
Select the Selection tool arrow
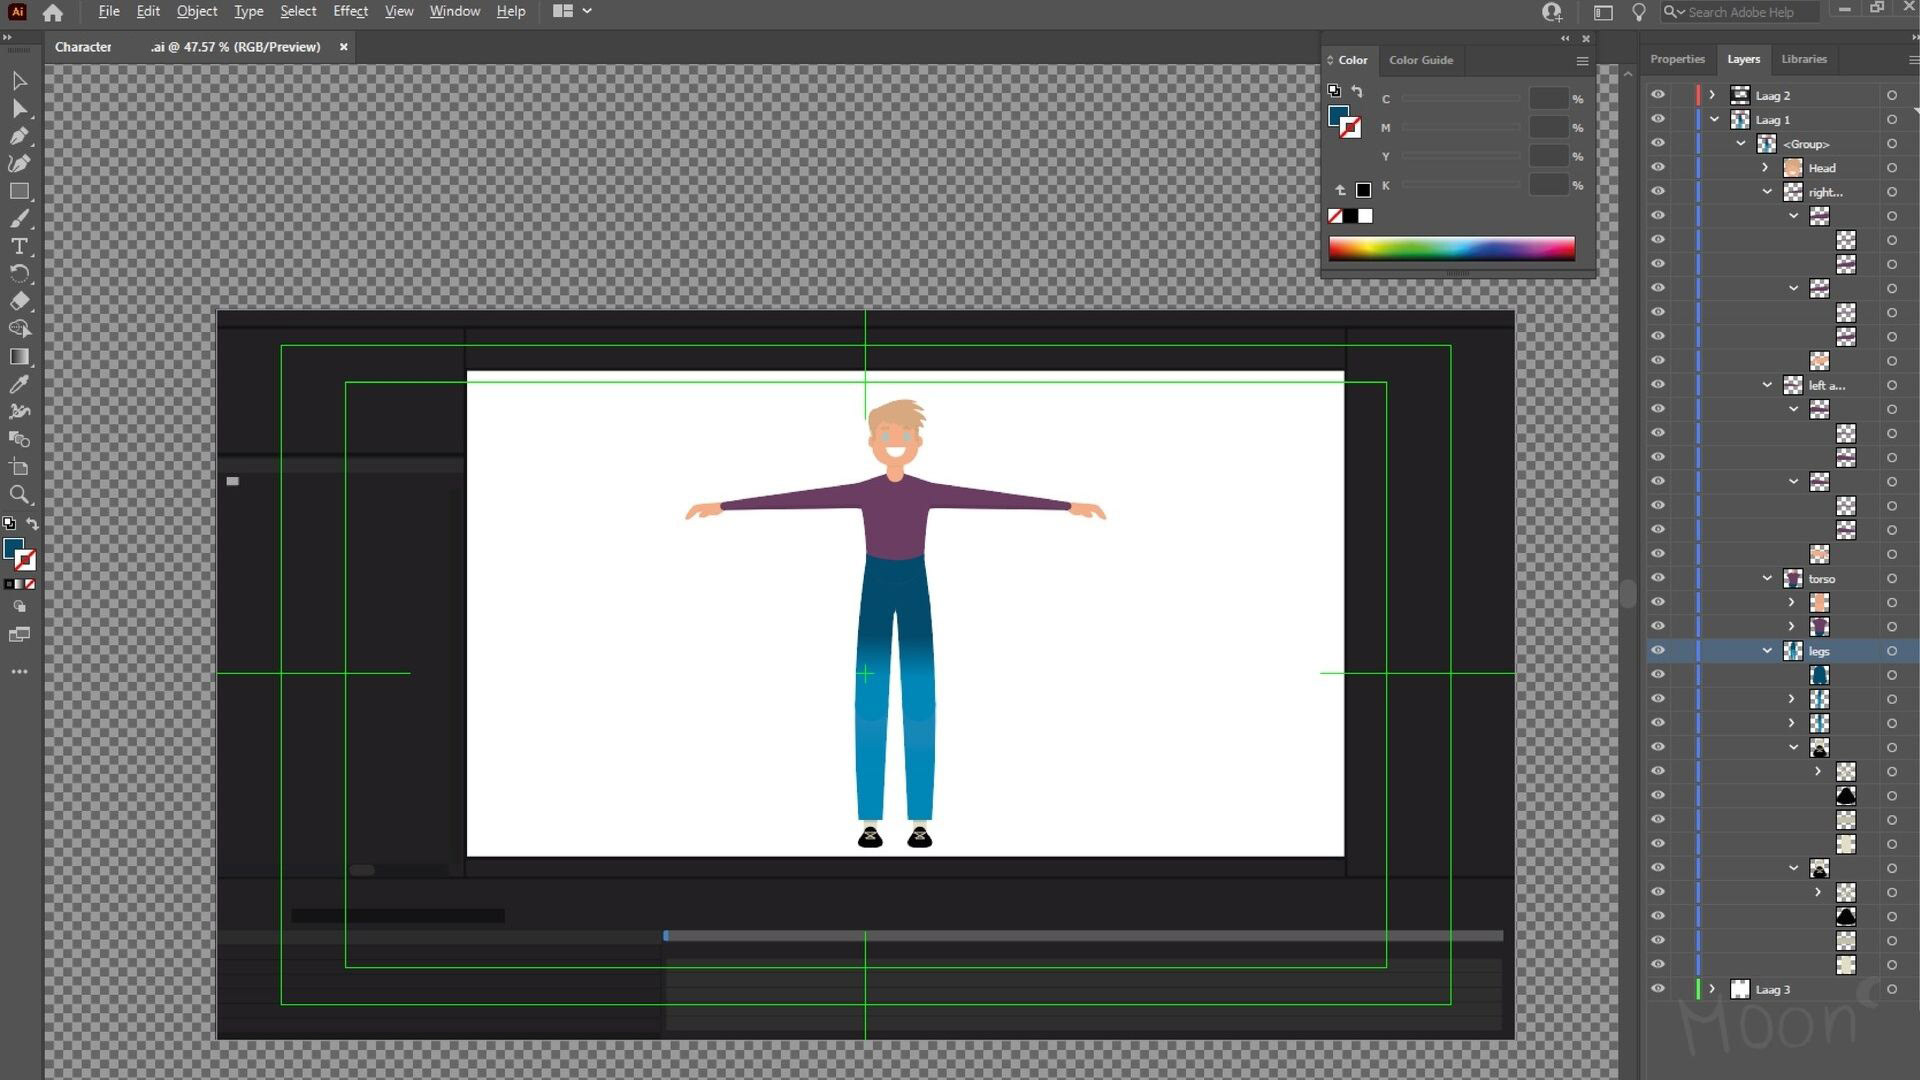point(19,80)
